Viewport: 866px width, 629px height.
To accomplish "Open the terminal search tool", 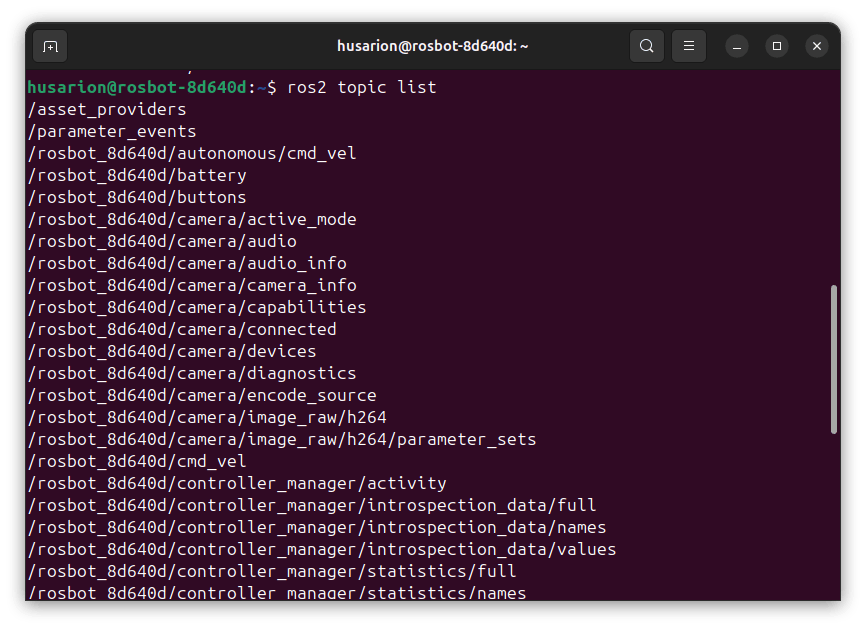I will tap(647, 46).
